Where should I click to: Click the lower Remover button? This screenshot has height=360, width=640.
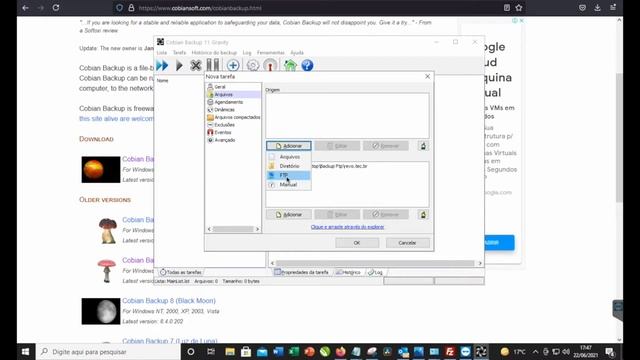[386, 215]
